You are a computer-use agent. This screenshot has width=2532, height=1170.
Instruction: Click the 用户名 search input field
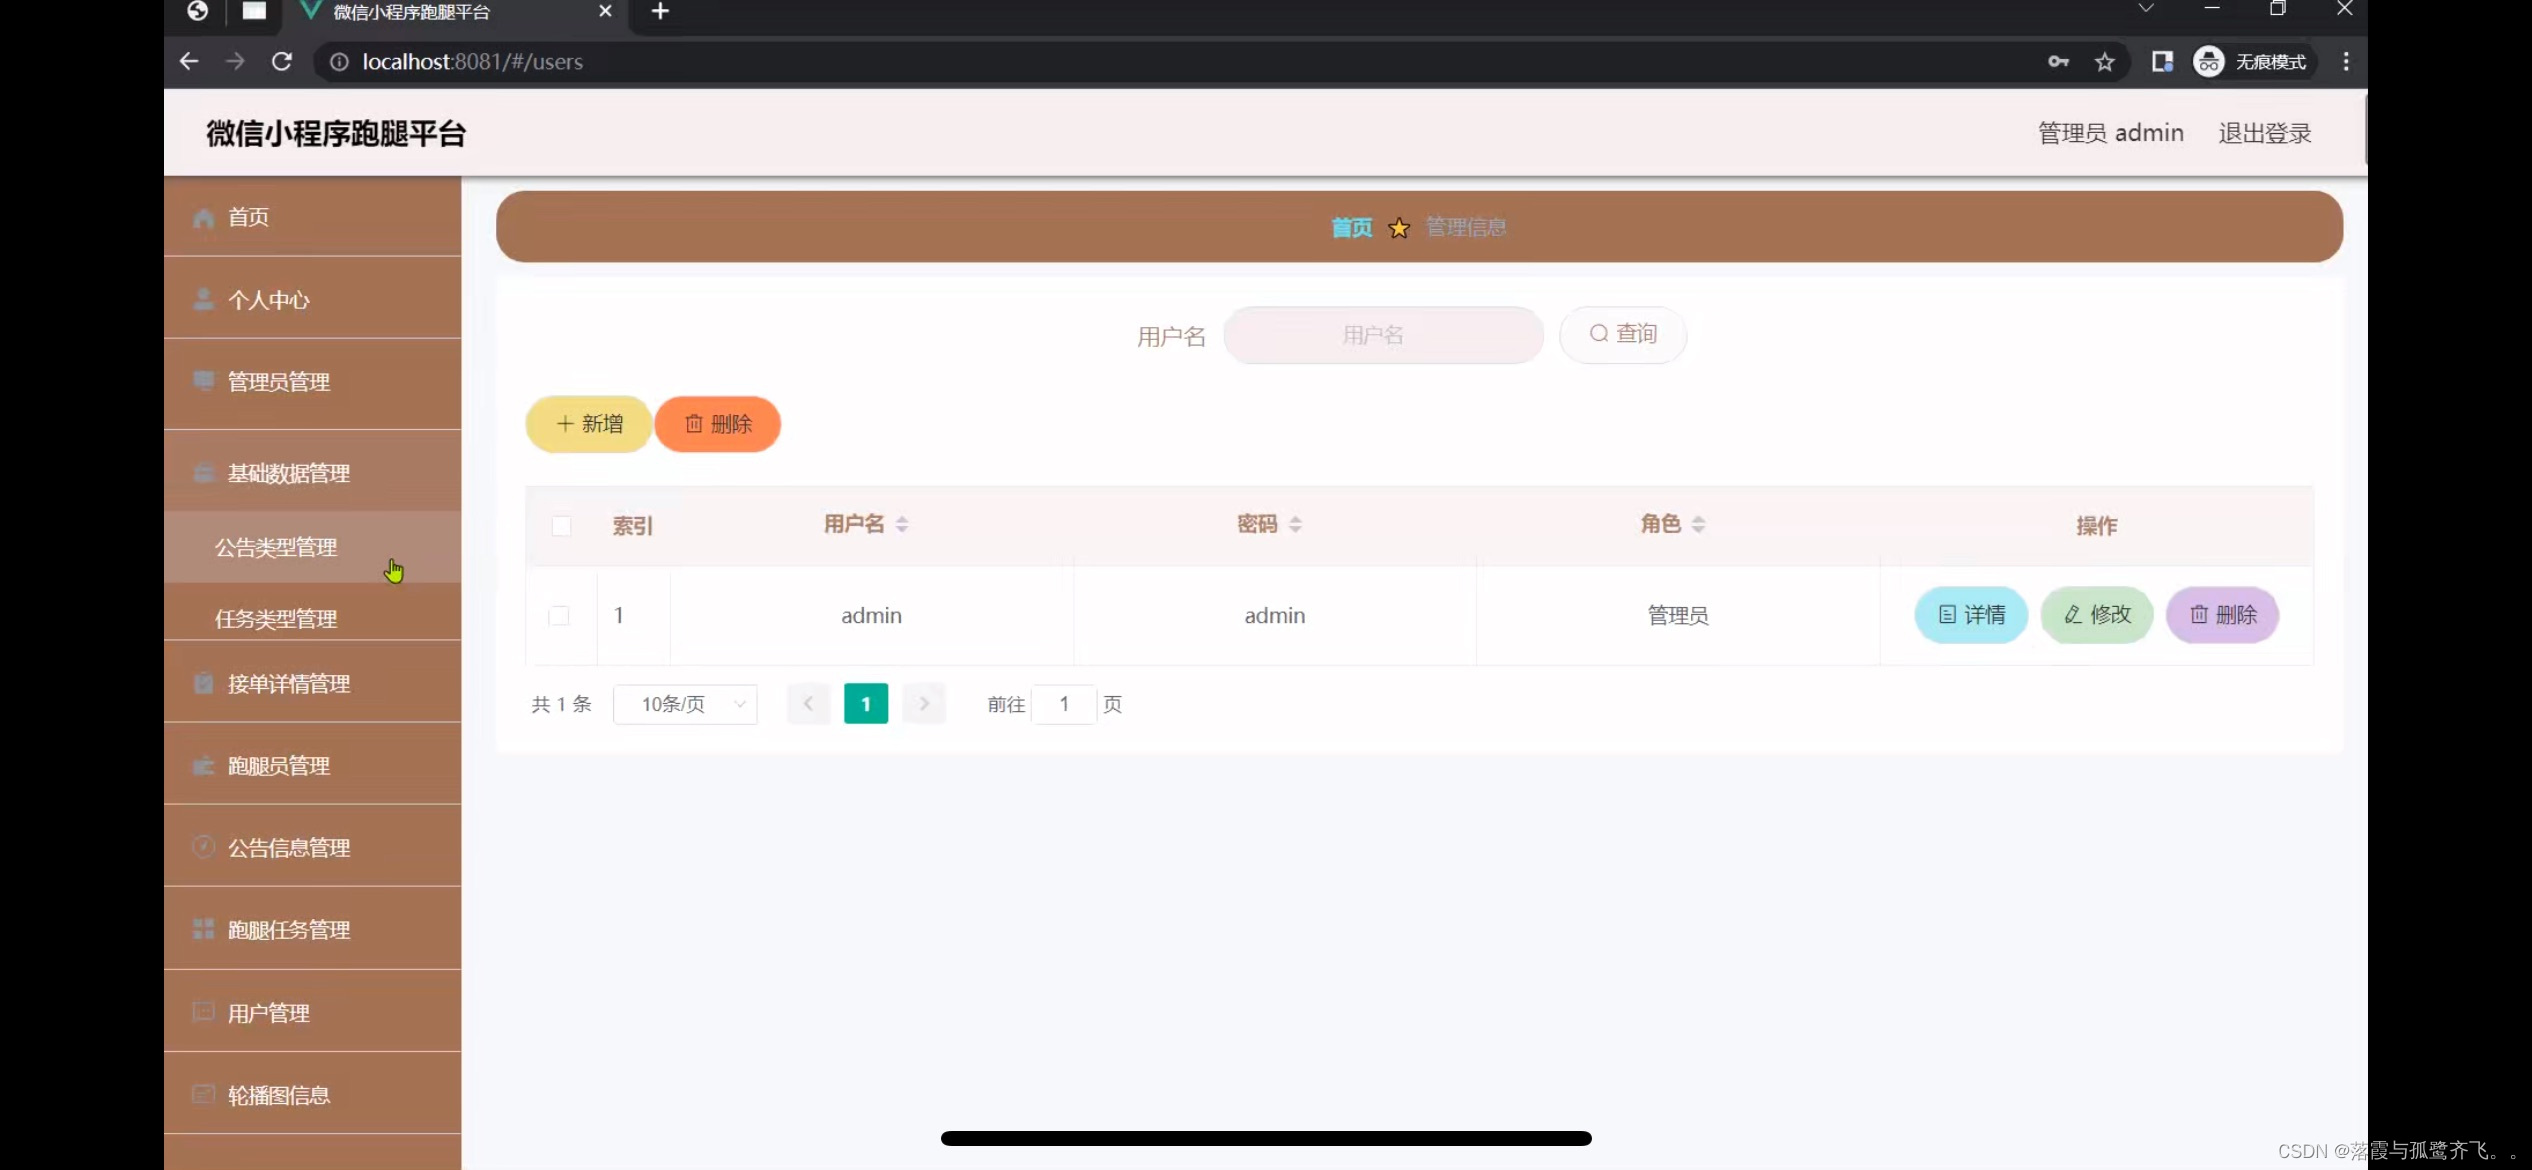[1383, 335]
